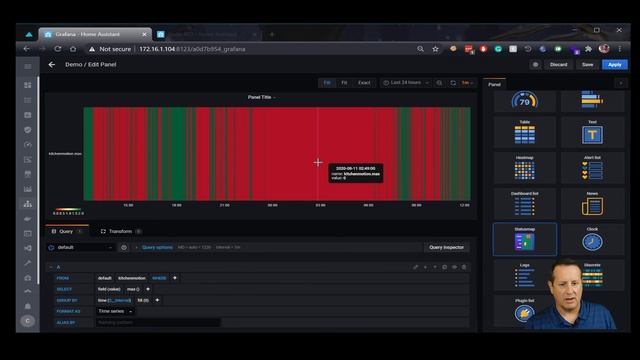Open the Chrome profile avatar
Screen dimensions: 640x360
(x=604, y=49)
